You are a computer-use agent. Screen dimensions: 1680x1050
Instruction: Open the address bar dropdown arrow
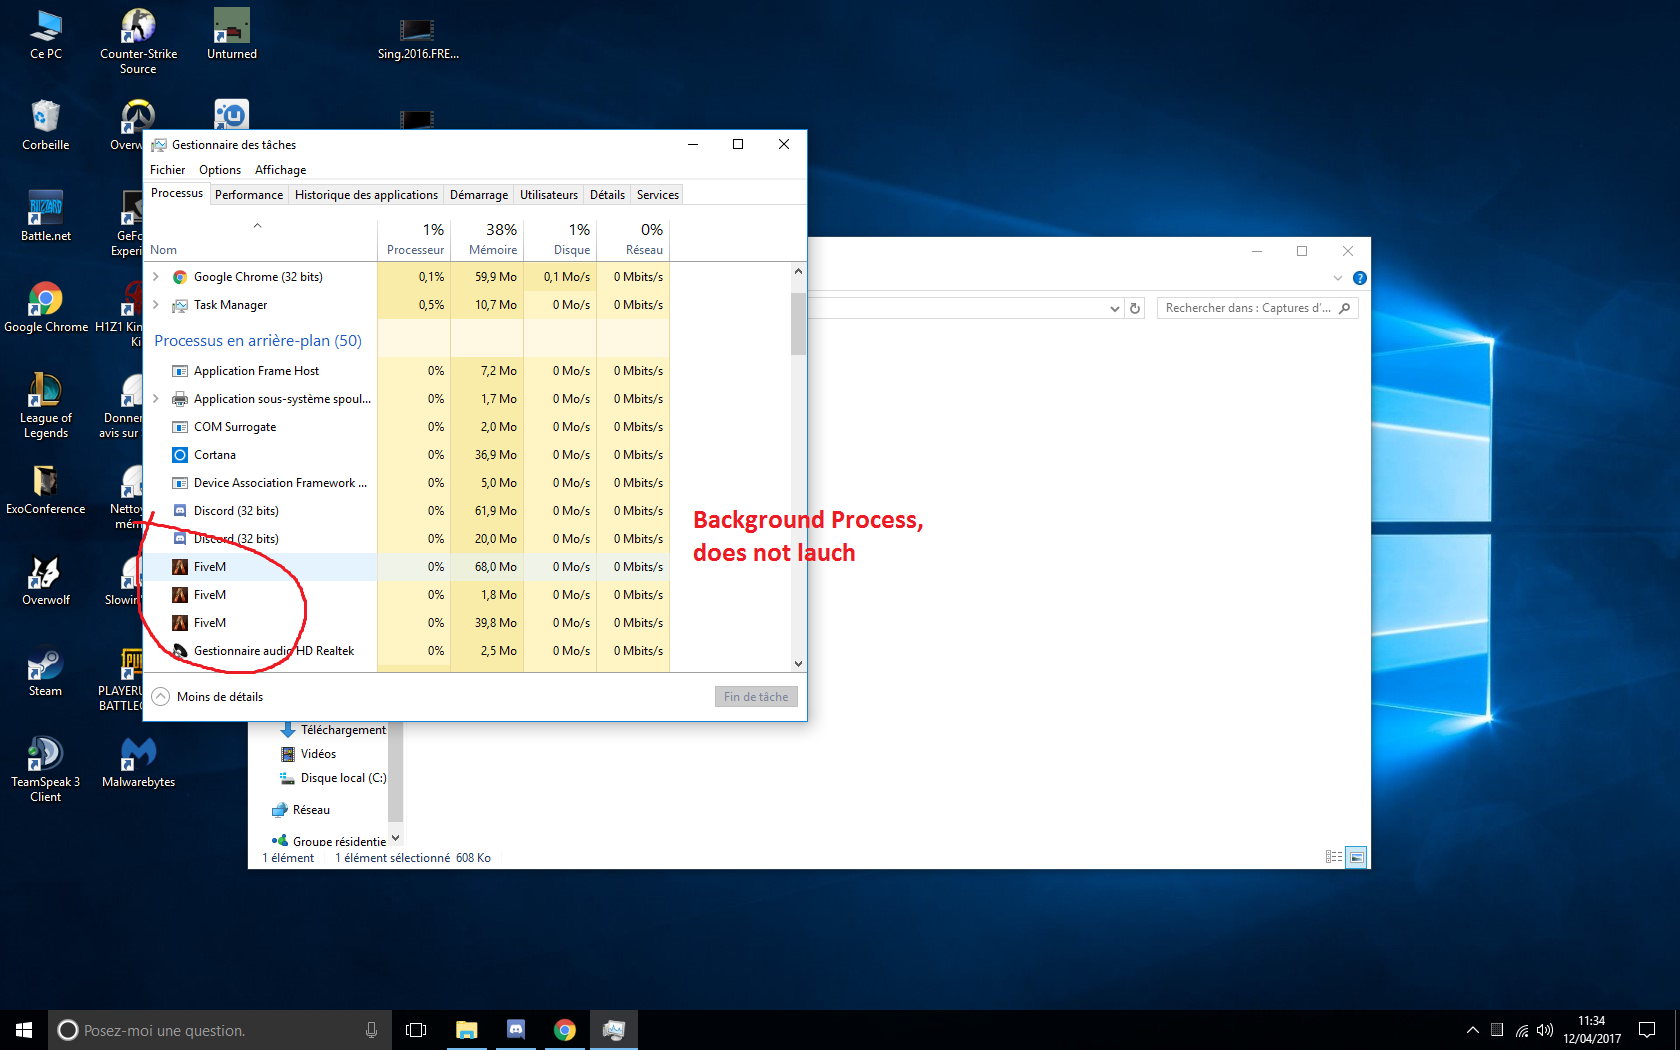[x=1114, y=308]
